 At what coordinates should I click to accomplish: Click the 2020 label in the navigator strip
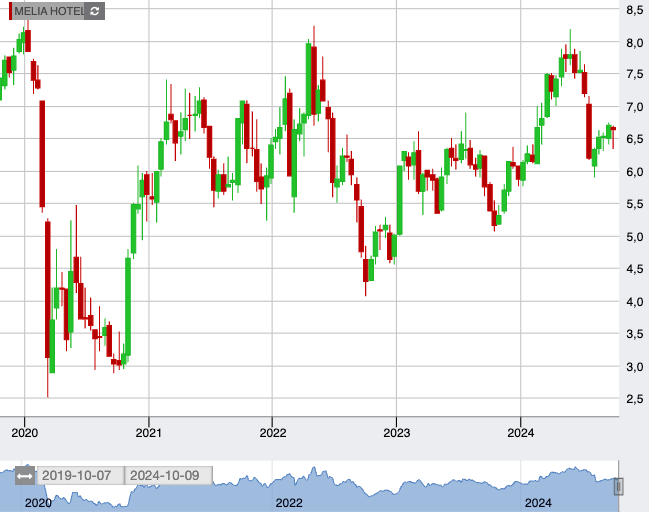click(x=38, y=503)
